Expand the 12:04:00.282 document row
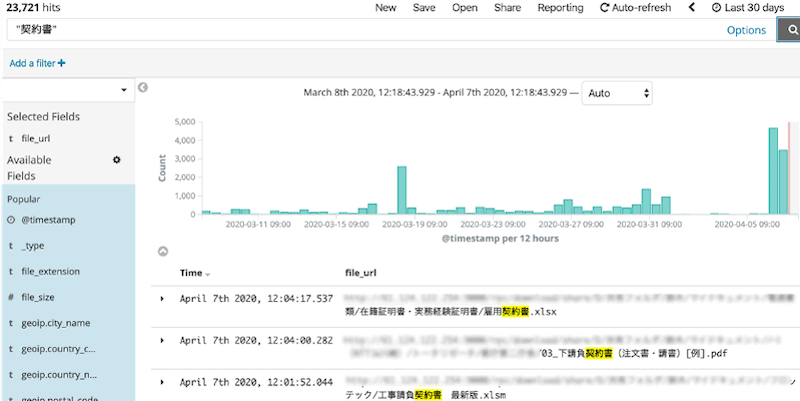800x401 pixels. click(x=162, y=340)
